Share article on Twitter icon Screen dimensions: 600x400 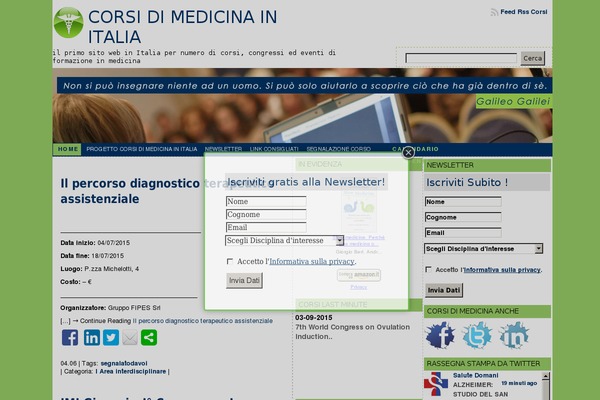point(111,338)
